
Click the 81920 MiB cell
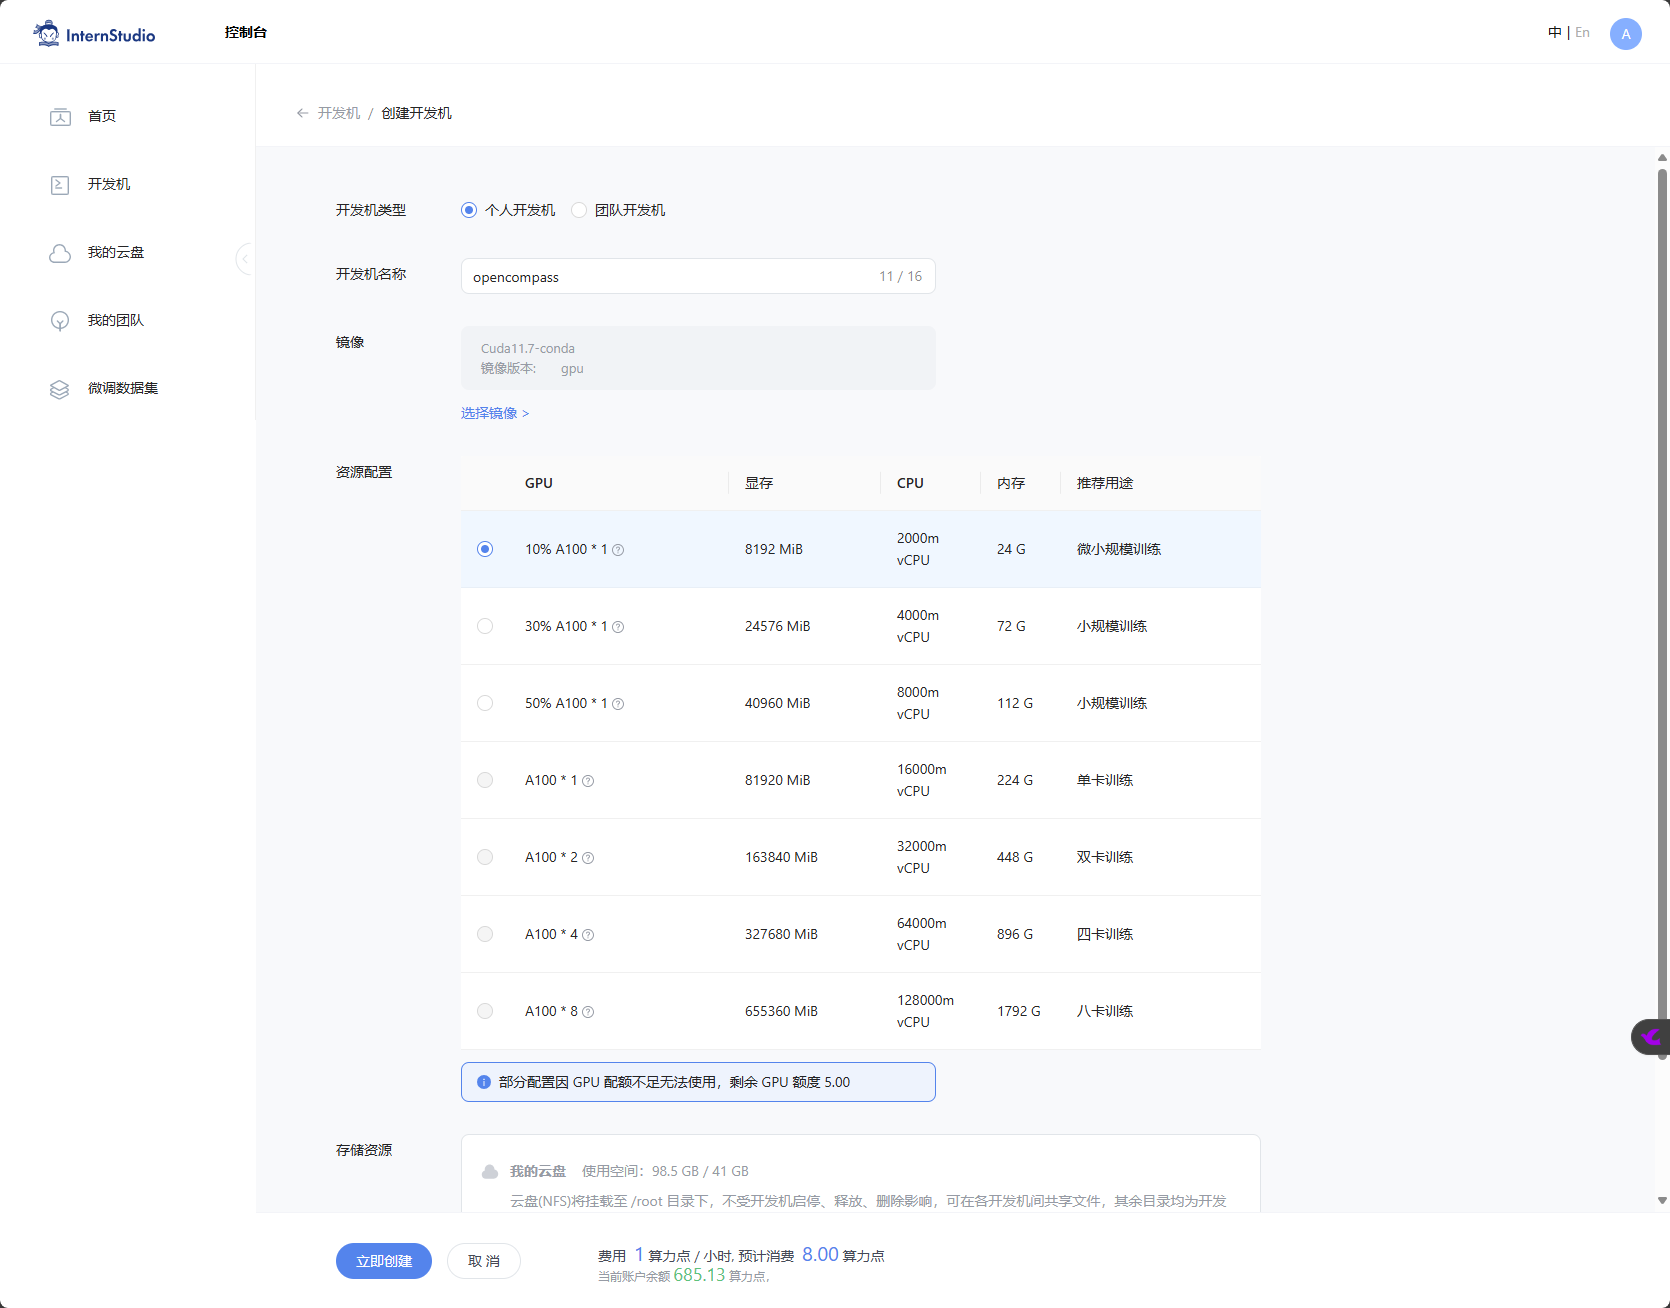[x=778, y=780]
